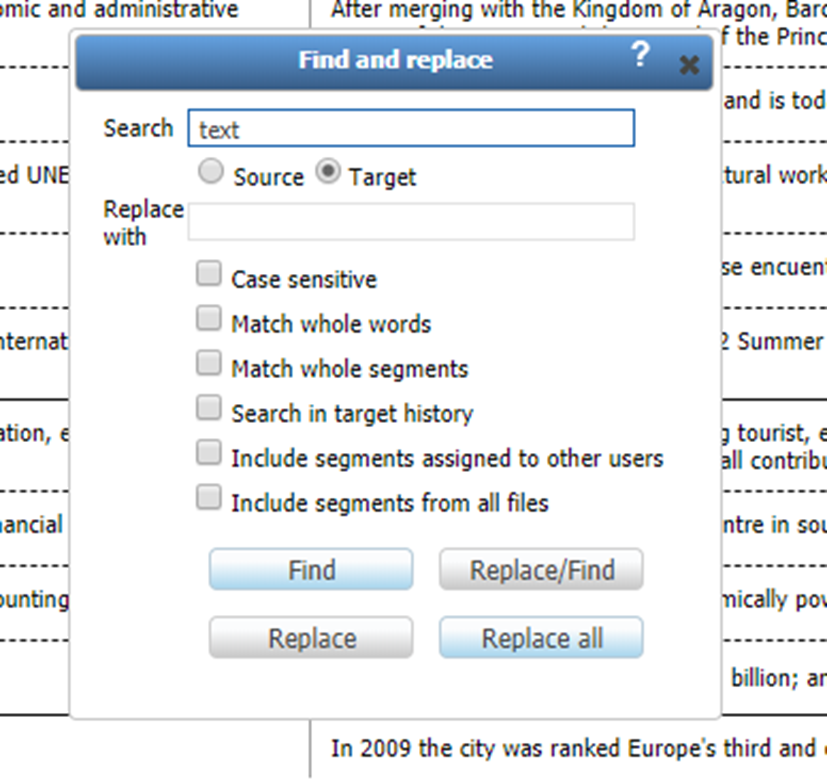The image size is (827, 780).
Task: Click the Find button
Action: [310, 569]
